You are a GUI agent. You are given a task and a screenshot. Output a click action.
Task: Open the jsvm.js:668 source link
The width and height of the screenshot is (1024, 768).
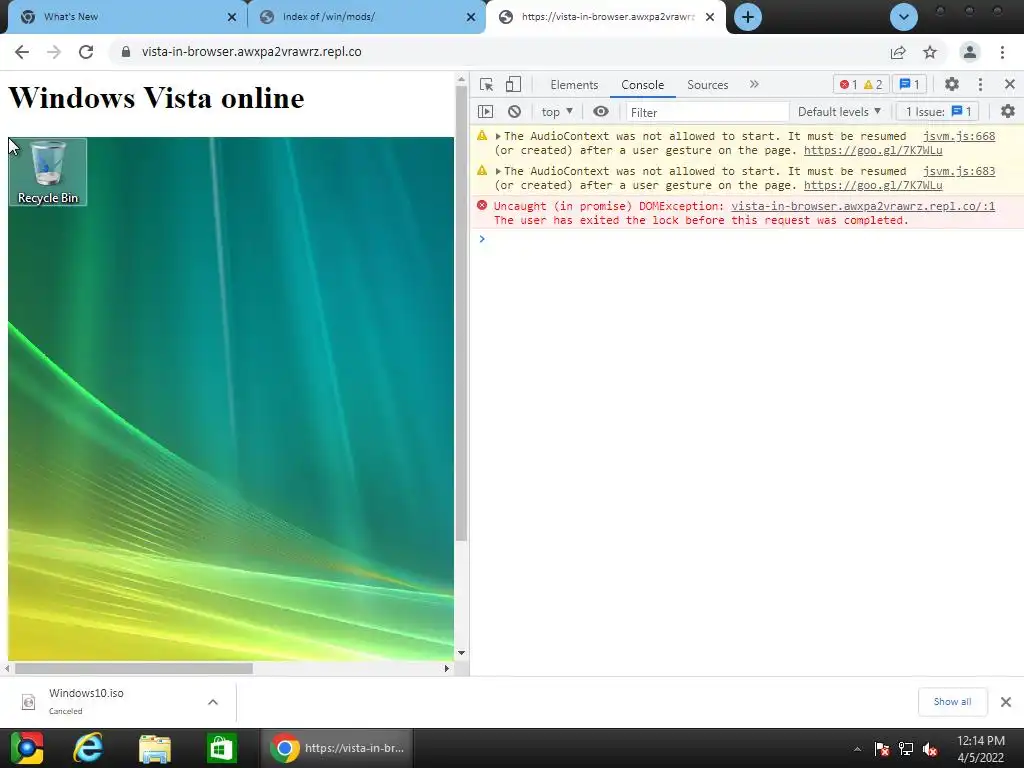(959, 136)
